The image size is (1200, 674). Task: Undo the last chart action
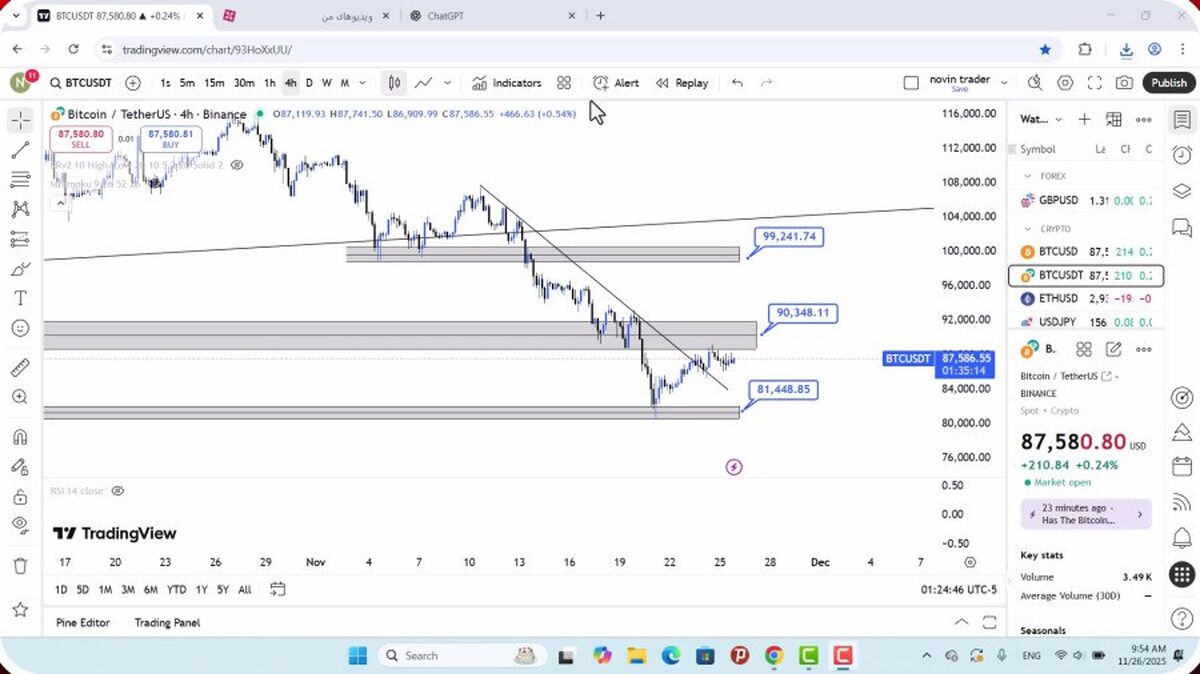[737, 83]
